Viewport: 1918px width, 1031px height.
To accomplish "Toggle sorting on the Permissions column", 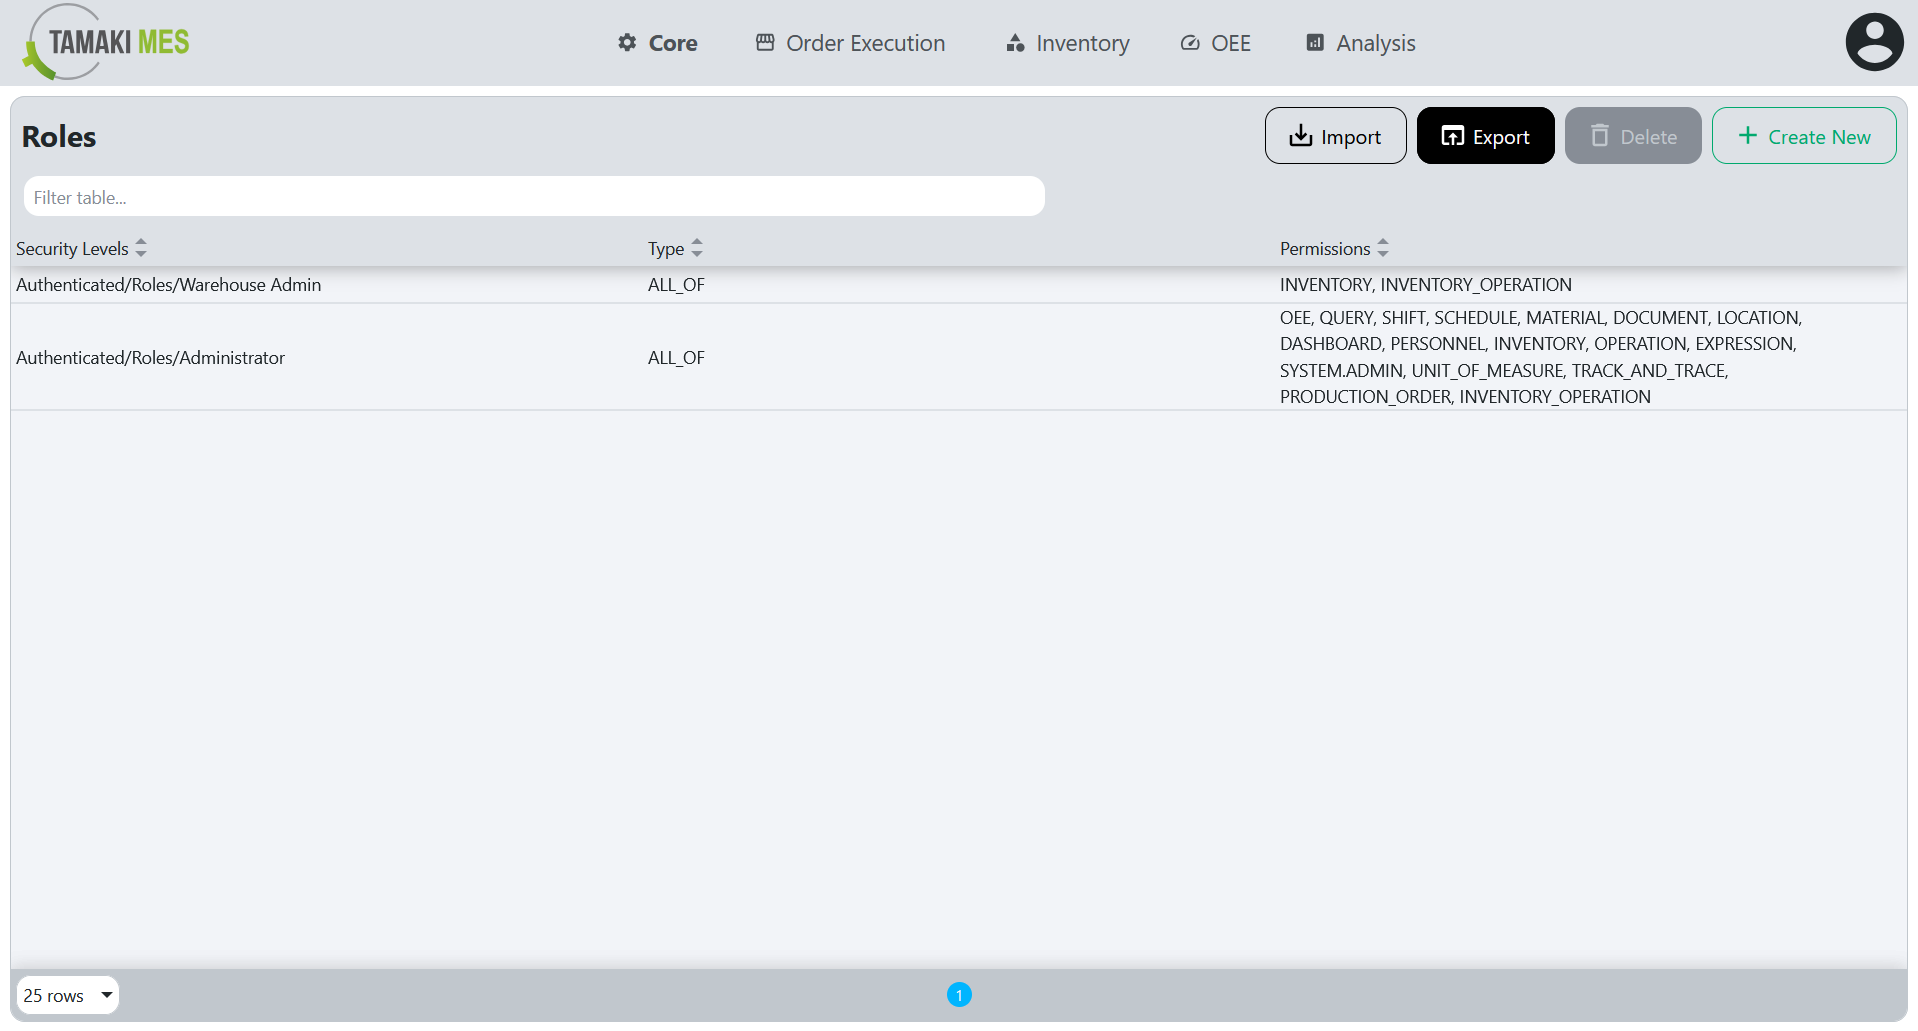I will point(1383,247).
